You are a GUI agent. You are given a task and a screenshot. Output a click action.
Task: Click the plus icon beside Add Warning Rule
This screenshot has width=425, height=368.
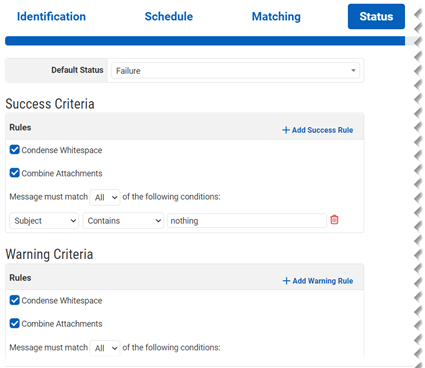(x=286, y=281)
